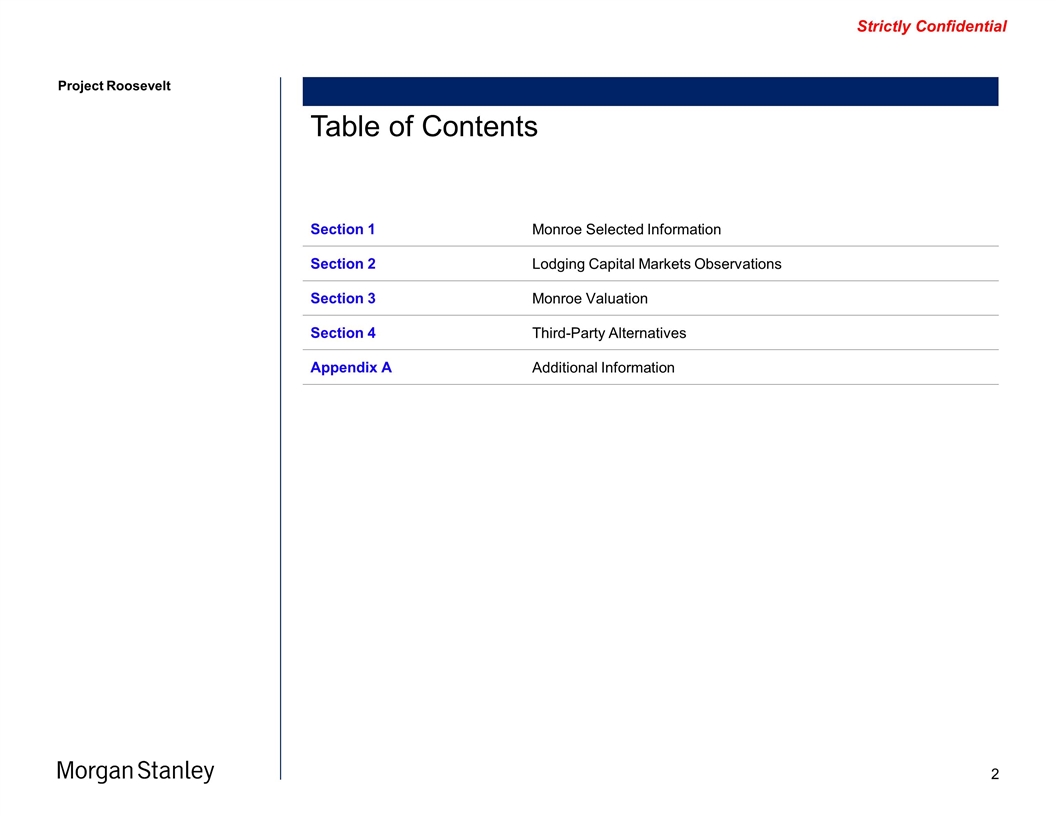Click the Table of Contents heading

(x=423, y=127)
